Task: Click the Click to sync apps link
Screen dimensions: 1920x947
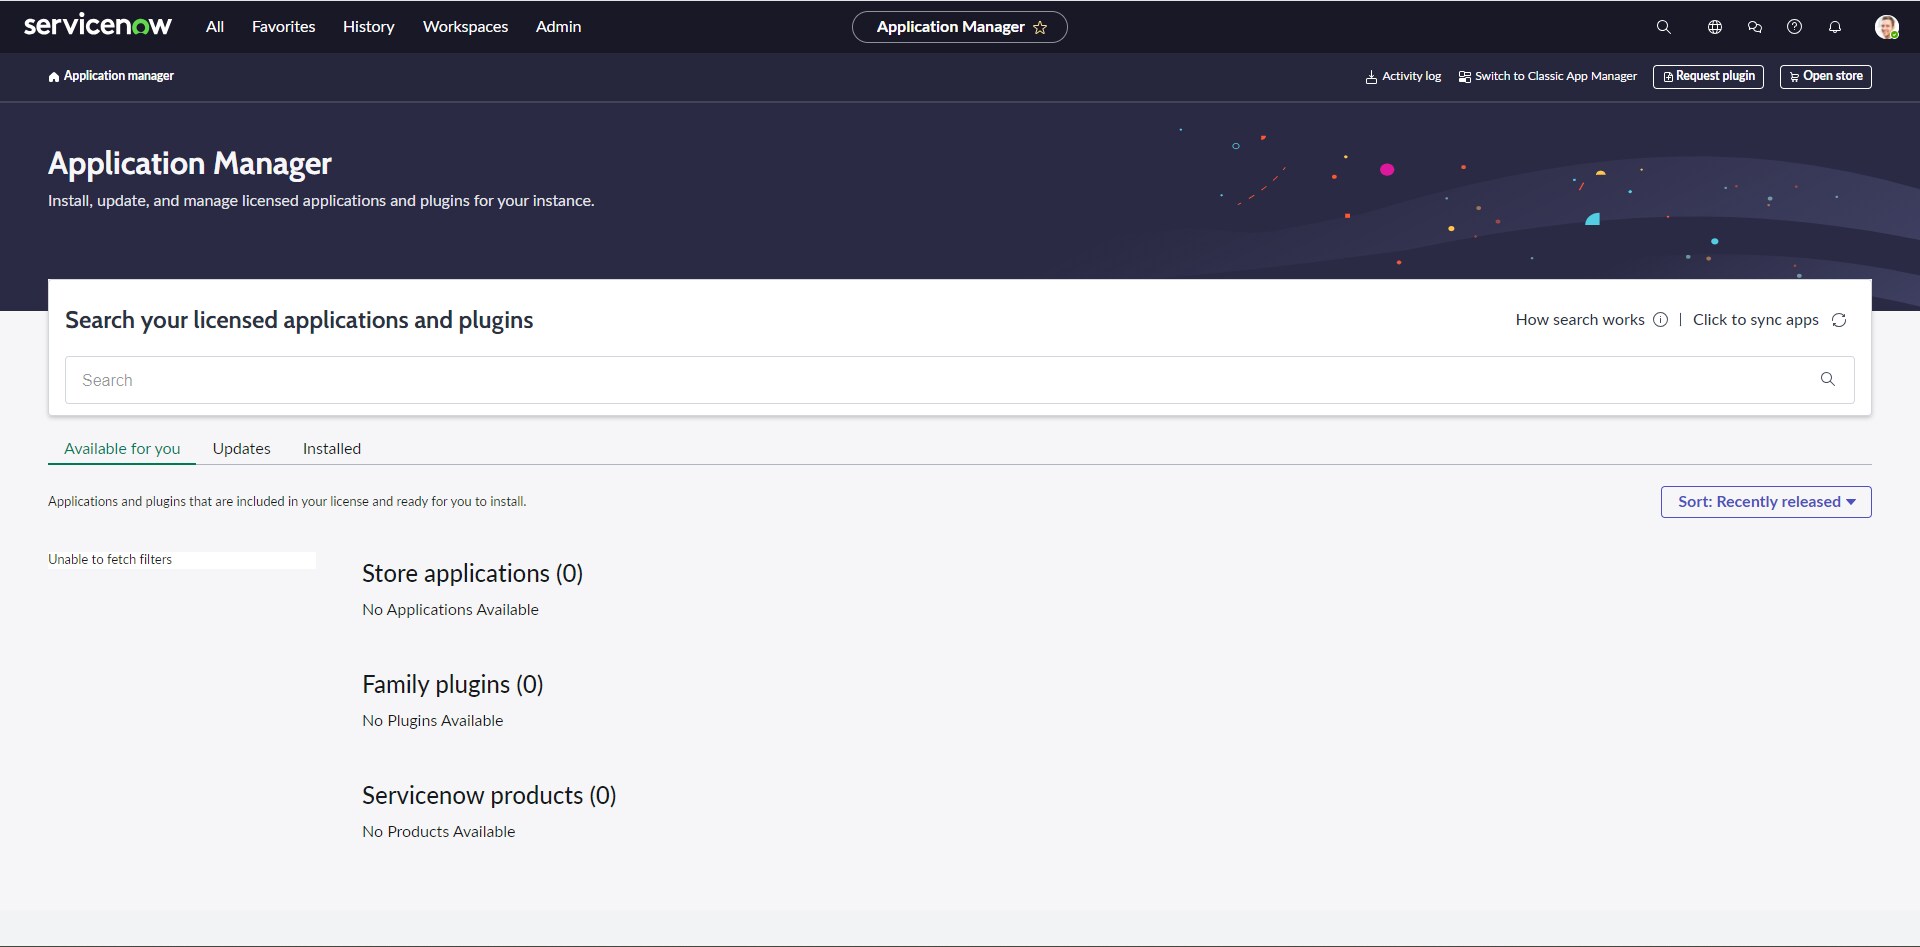Action: pyautogui.click(x=1756, y=320)
